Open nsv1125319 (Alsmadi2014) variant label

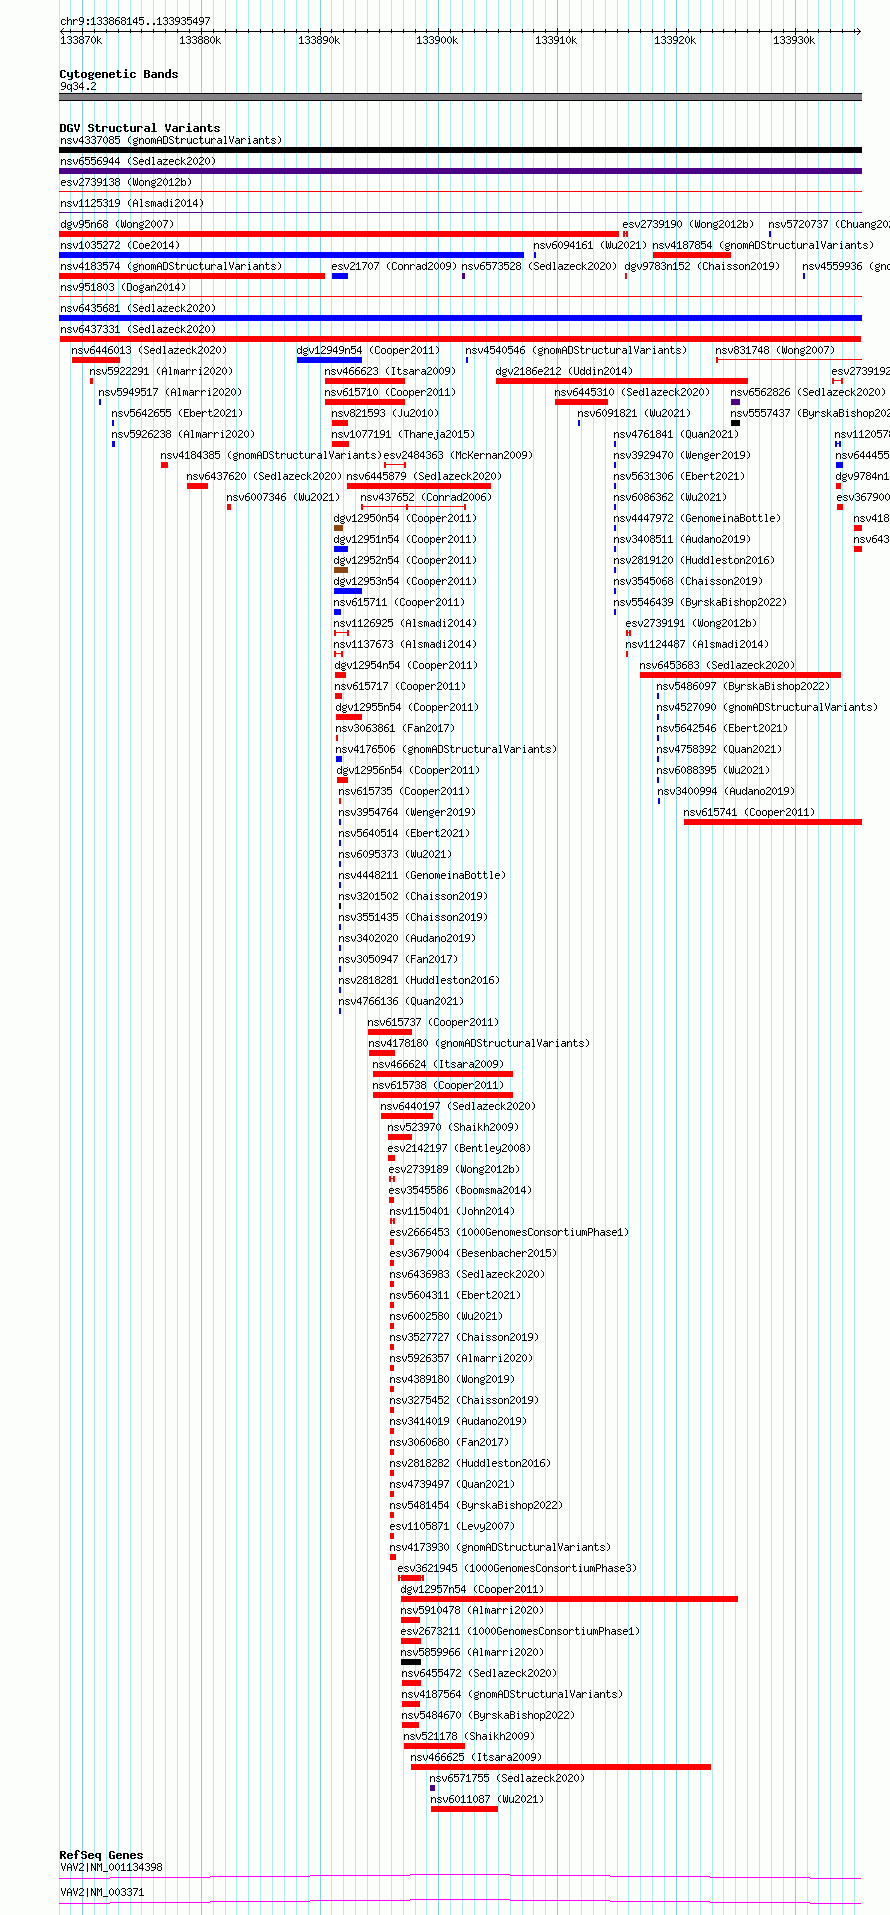tap(132, 203)
